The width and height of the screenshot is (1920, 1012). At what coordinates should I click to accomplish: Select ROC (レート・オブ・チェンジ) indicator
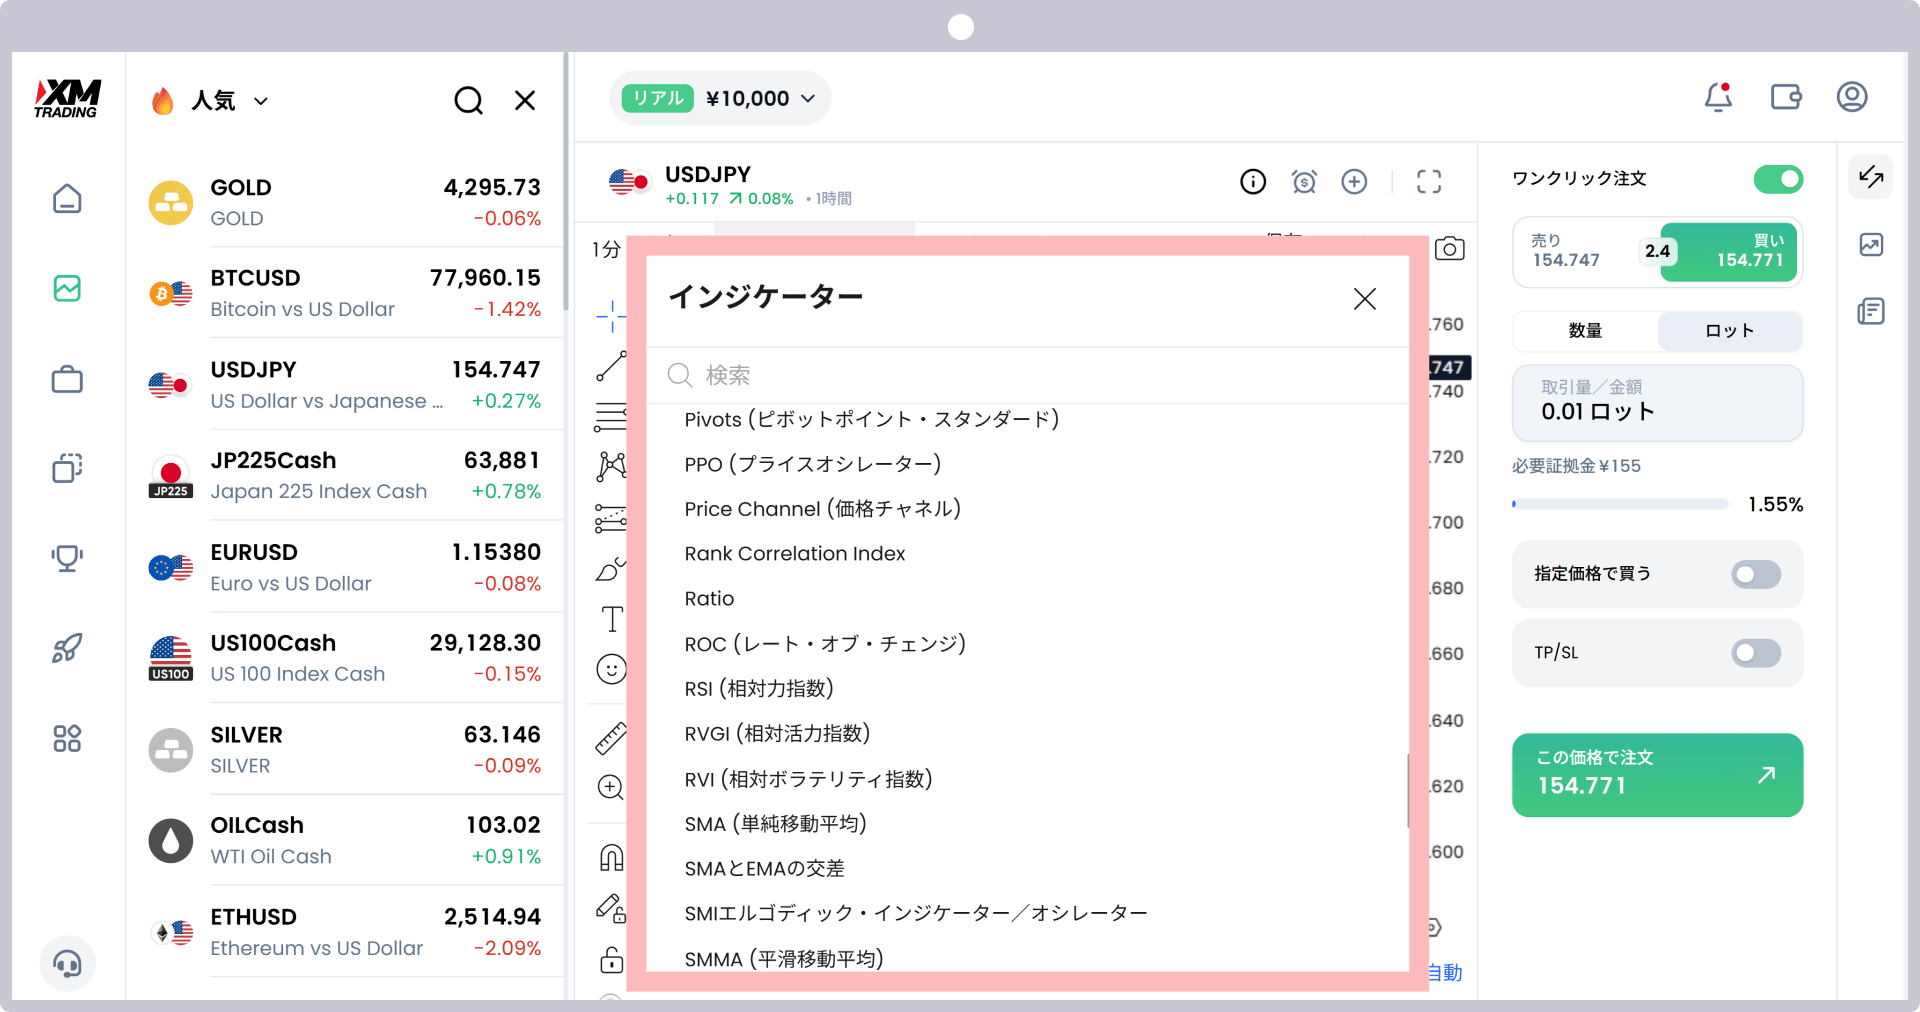(x=825, y=644)
